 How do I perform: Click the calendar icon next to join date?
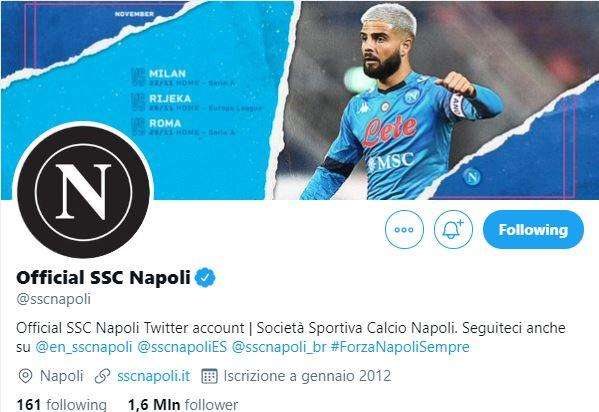pos(209,376)
